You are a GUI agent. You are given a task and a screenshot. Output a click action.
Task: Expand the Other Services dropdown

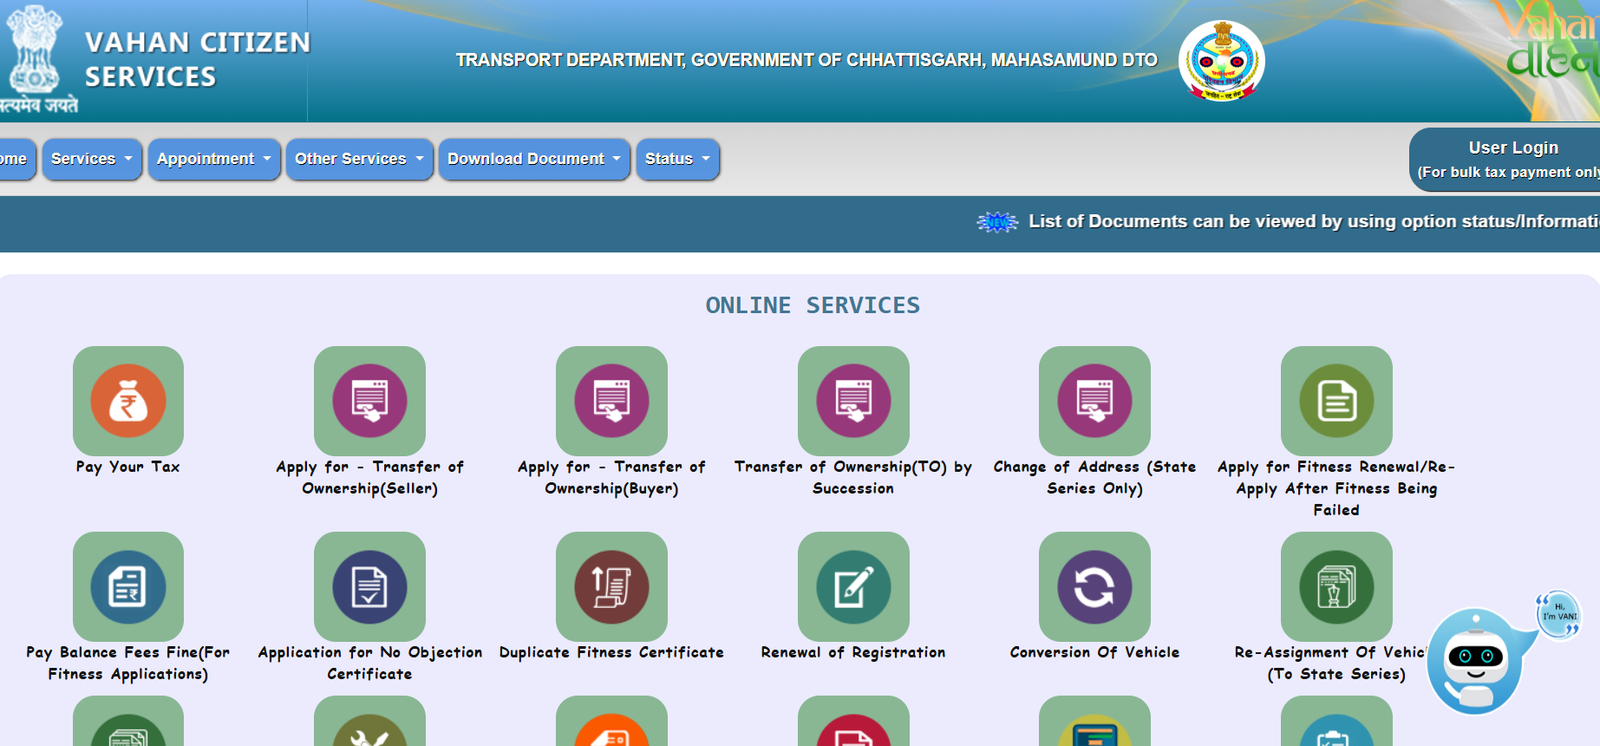[x=359, y=159]
